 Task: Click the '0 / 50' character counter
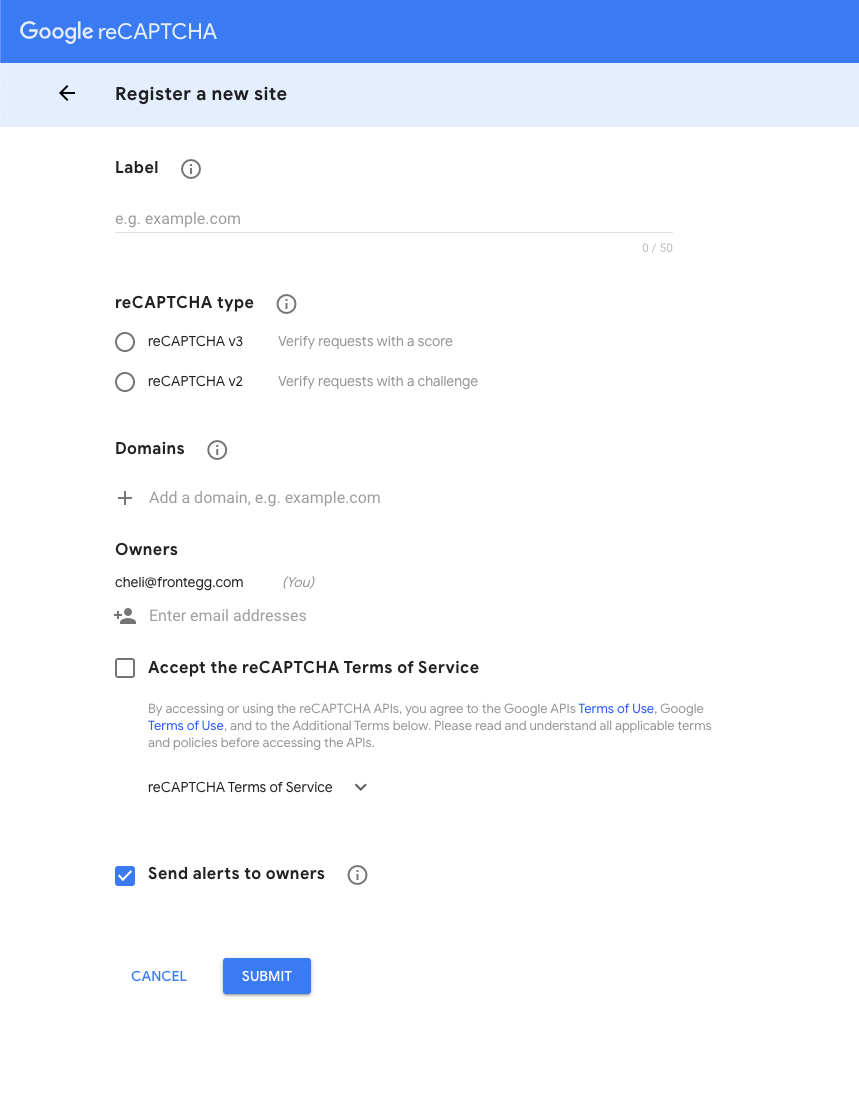click(657, 248)
